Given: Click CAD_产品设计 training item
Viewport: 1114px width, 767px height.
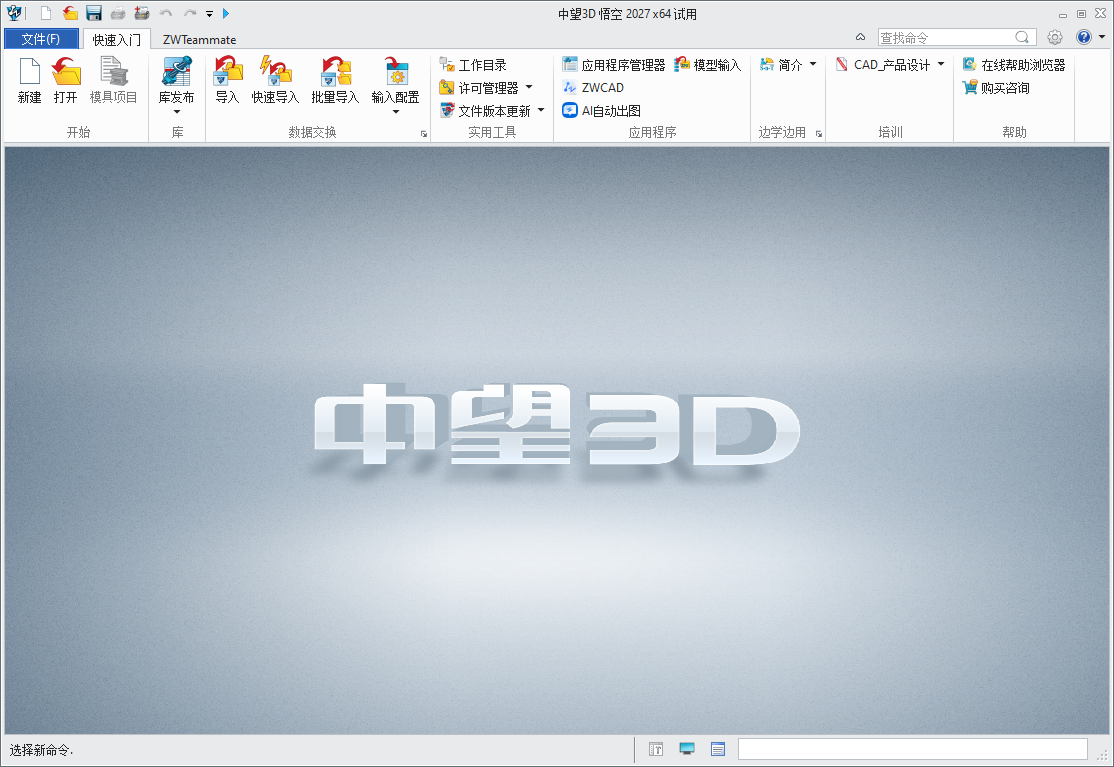Looking at the screenshot, I should point(883,65).
